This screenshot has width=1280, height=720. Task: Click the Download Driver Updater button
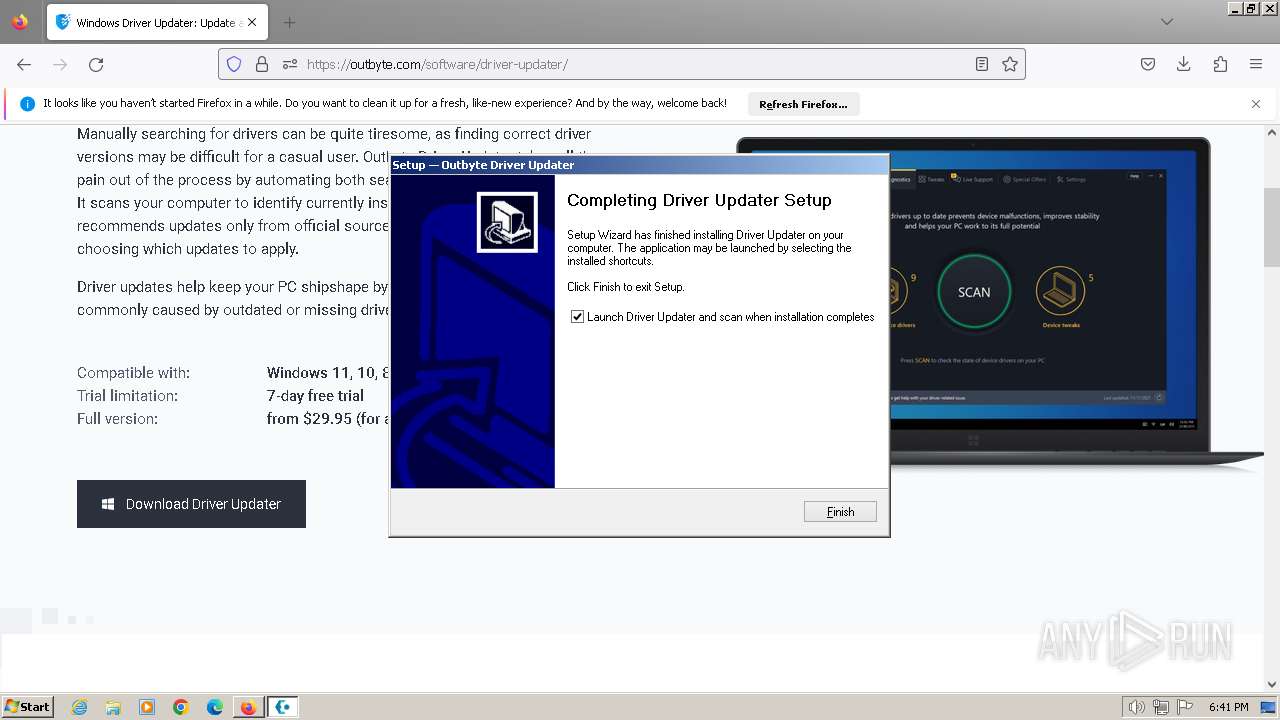(191, 504)
